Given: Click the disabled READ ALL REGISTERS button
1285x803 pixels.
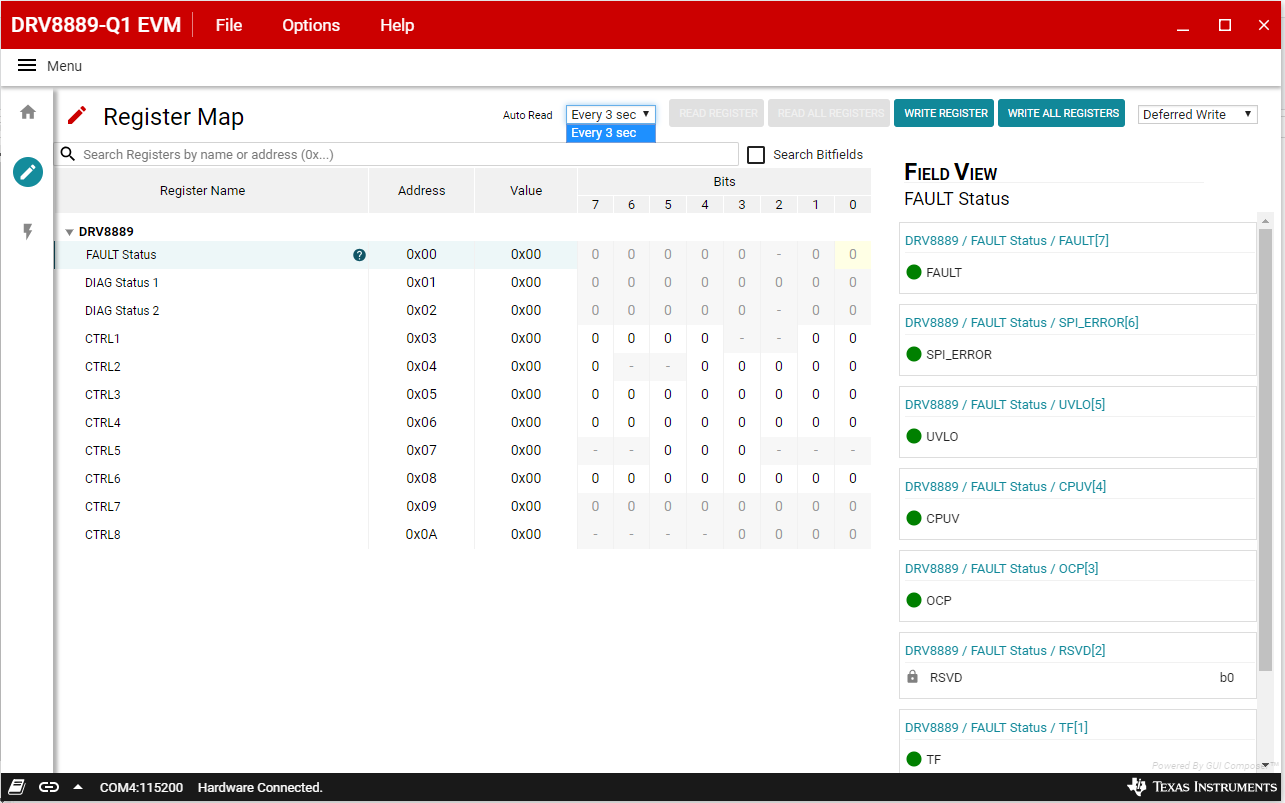Looking at the screenshot, I should coord(830,113).
